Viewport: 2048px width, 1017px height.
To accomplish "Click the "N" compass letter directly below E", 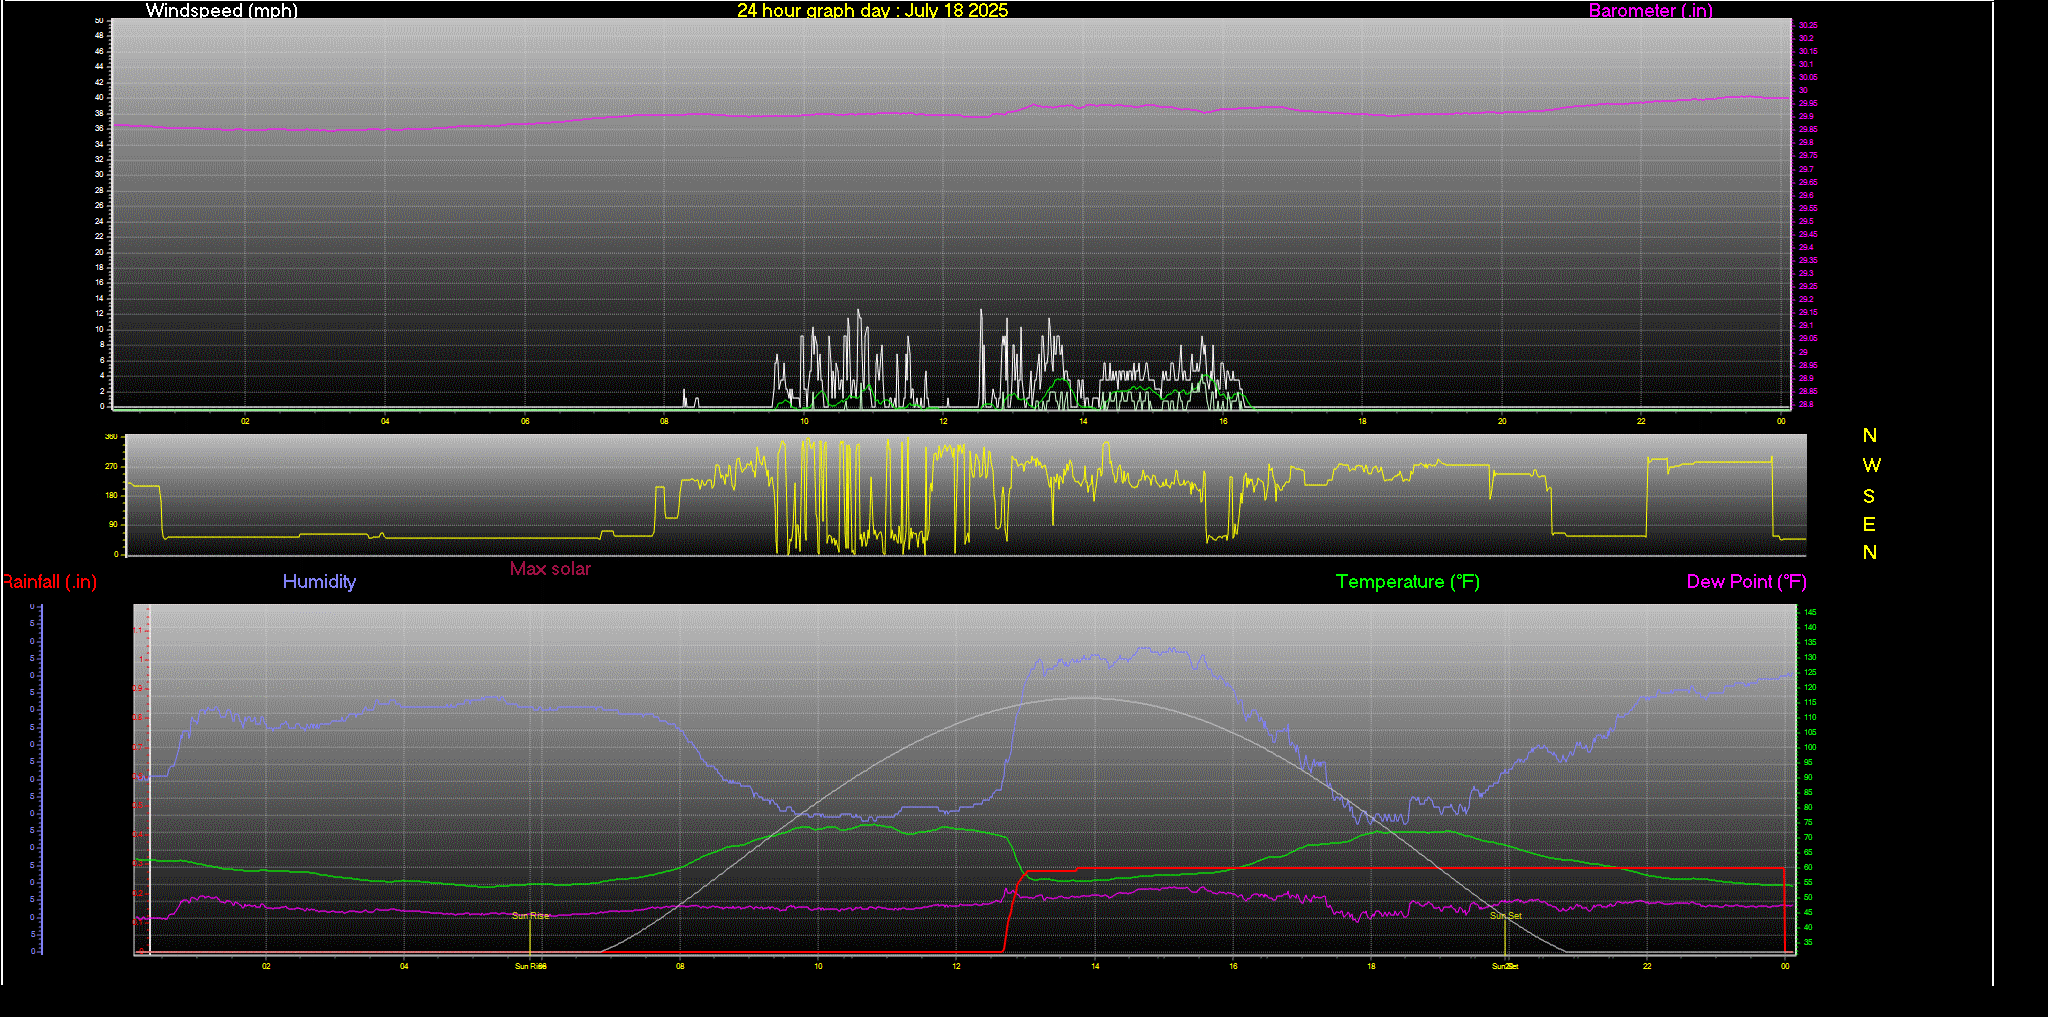I will click(1870, 552).
